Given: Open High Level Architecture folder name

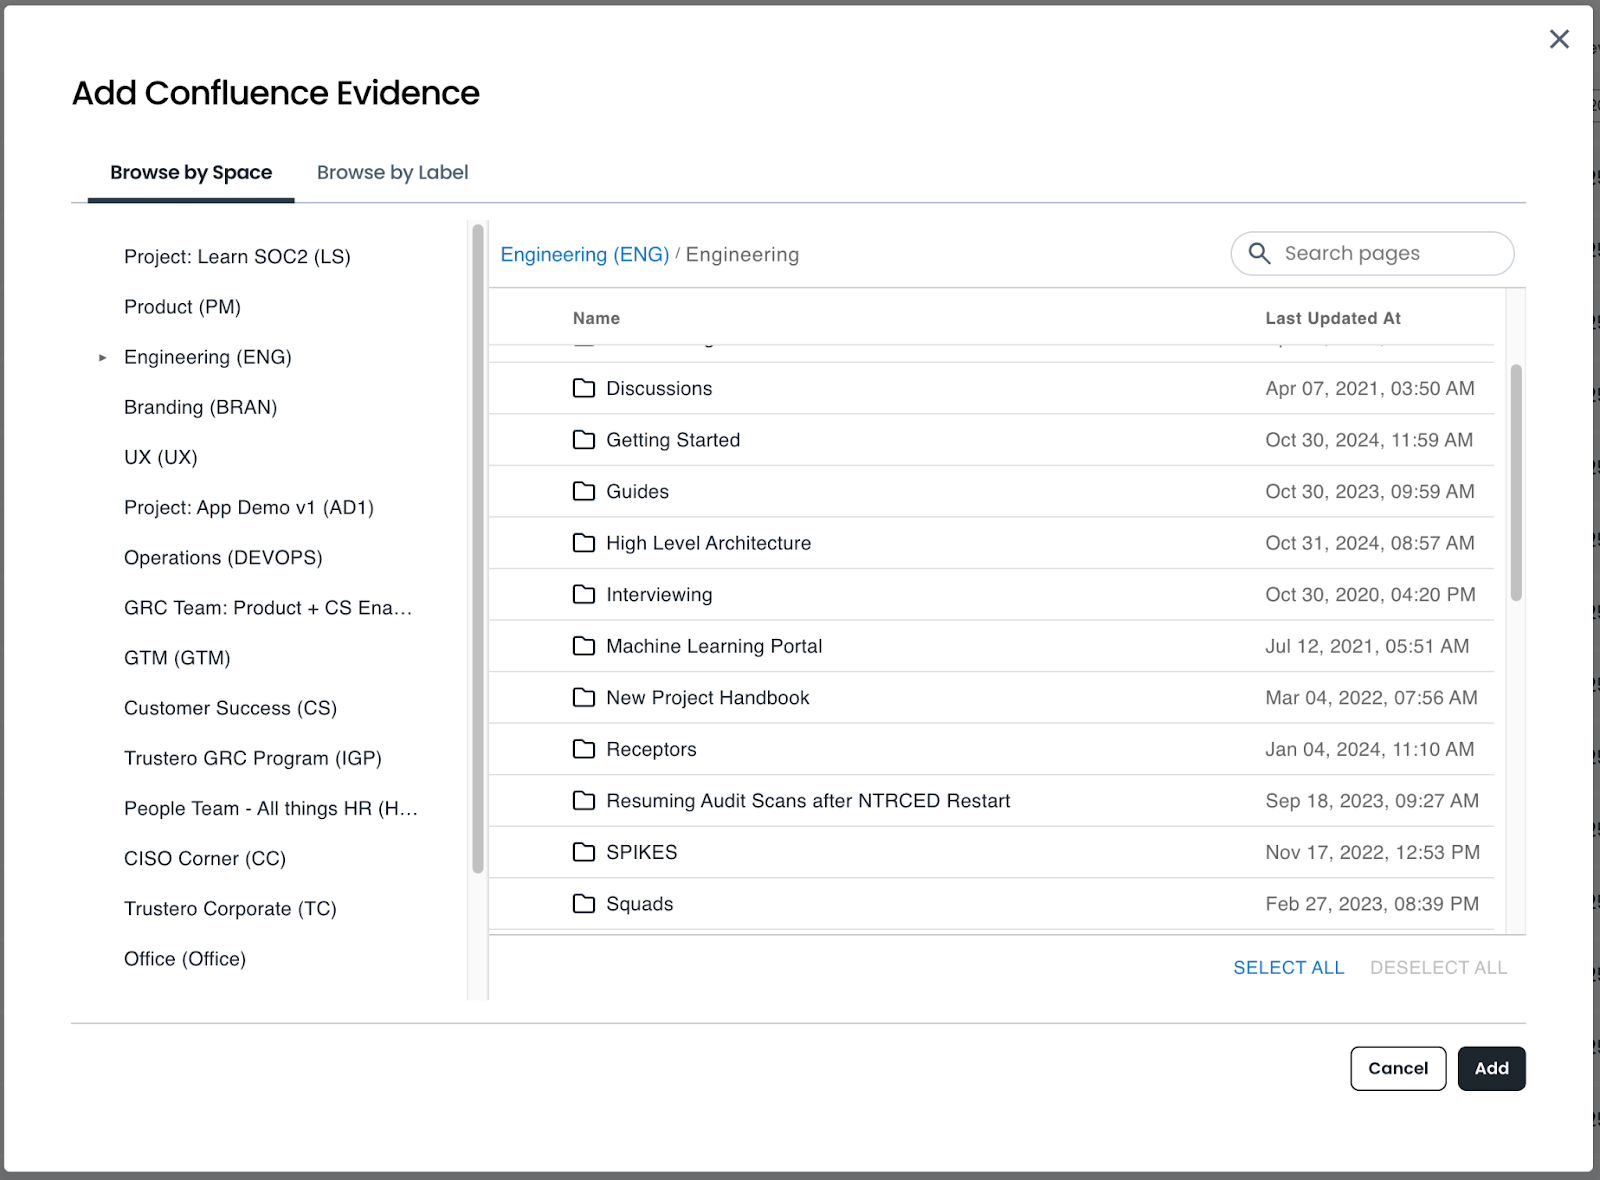Looking at the screenshot, I should point(708,543).
